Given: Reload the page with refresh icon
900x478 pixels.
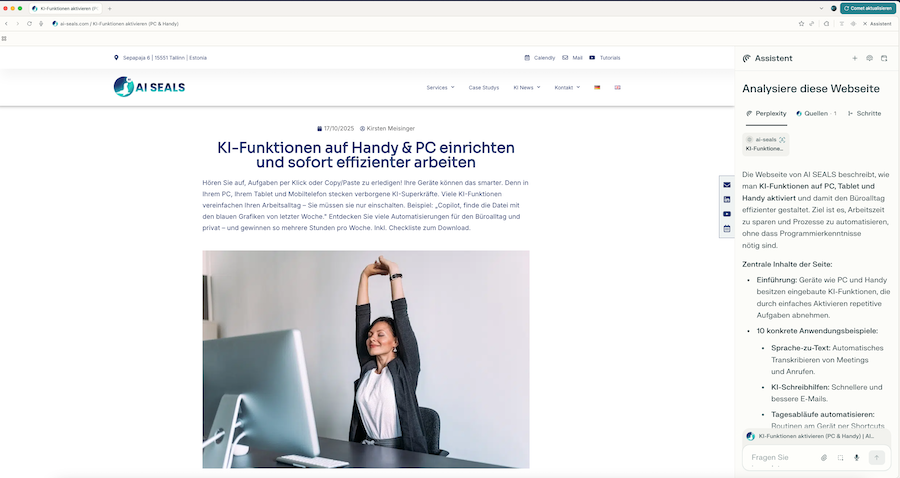Looking at the screenshot, I should coord(29,24).
